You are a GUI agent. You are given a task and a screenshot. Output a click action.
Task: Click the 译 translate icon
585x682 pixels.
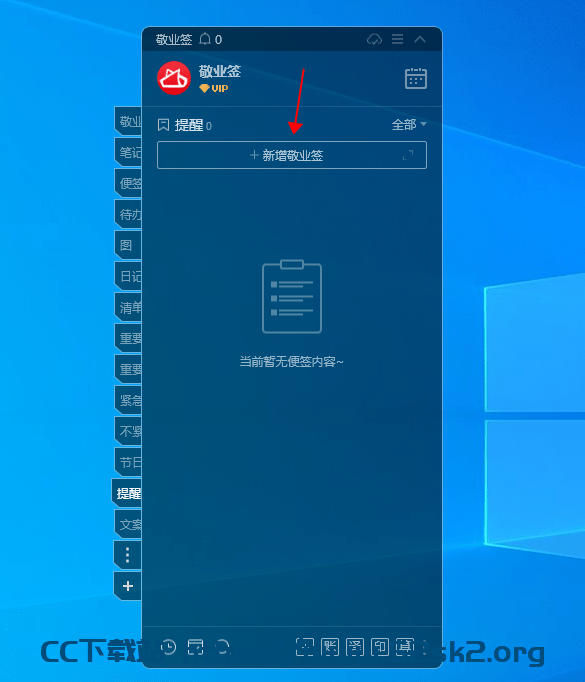point(355,647)
